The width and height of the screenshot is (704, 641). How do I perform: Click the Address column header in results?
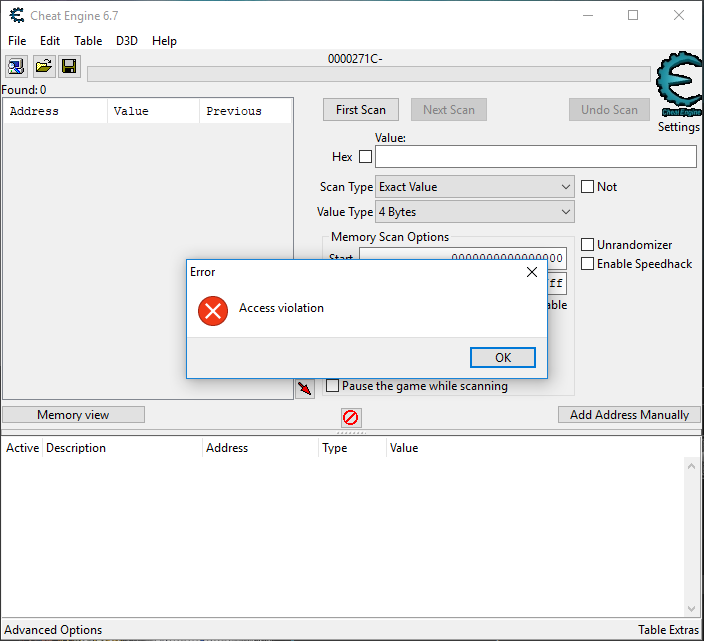click(55, 111)
